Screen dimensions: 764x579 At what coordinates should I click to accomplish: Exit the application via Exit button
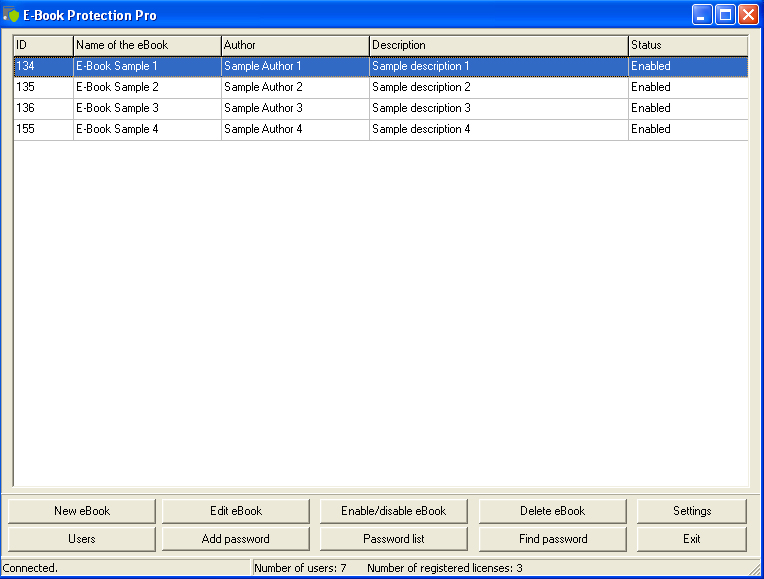691,539
